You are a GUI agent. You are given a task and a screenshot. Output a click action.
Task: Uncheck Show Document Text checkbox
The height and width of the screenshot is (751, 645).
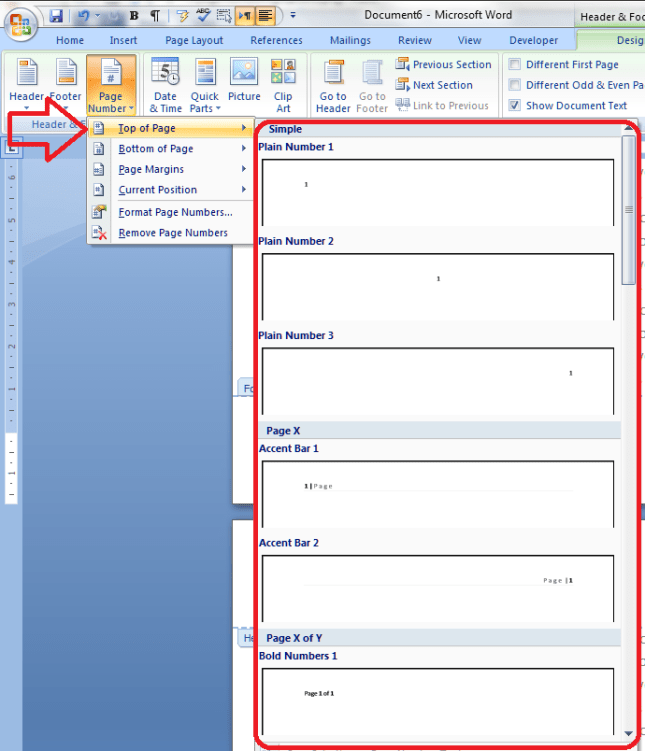(514, 105)
